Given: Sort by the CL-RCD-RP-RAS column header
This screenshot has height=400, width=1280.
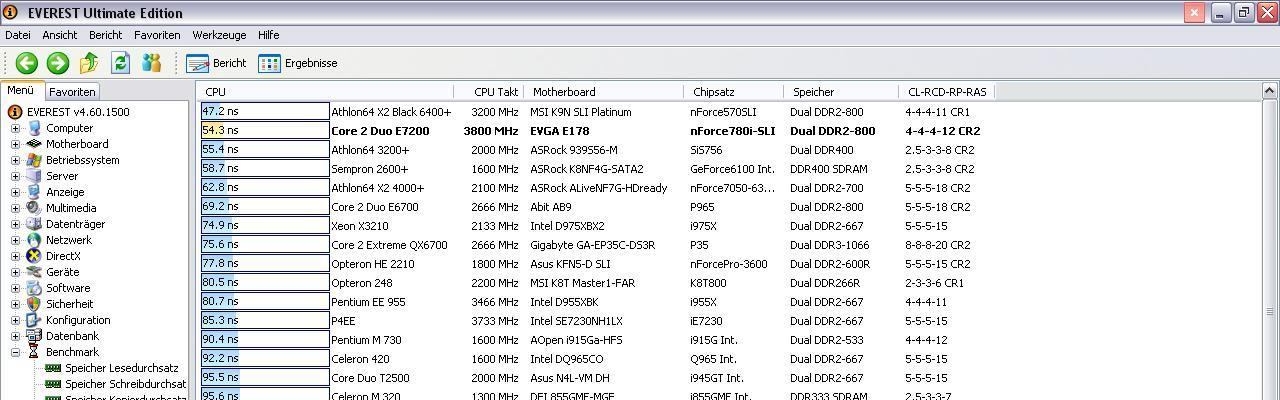Looking at the screenshot, I should click(x=946, y=91).
